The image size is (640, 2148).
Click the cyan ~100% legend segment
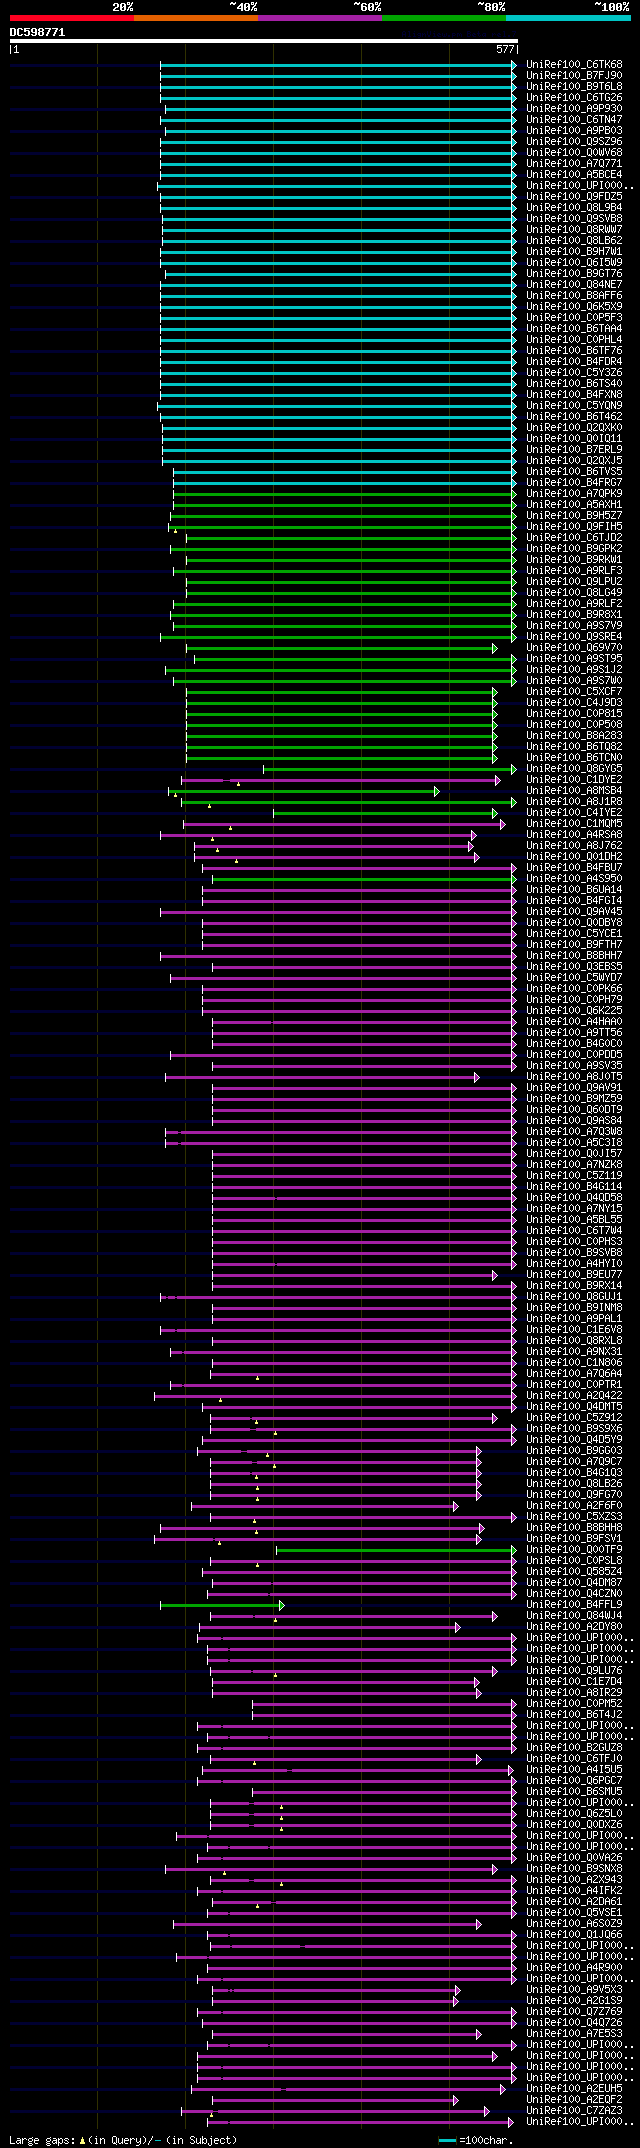568,18
